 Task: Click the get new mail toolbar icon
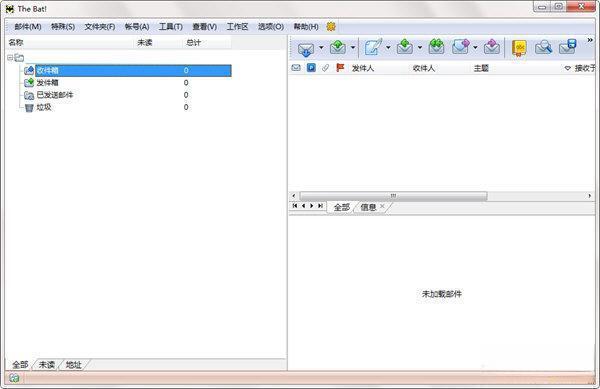(x=306, y=49)
